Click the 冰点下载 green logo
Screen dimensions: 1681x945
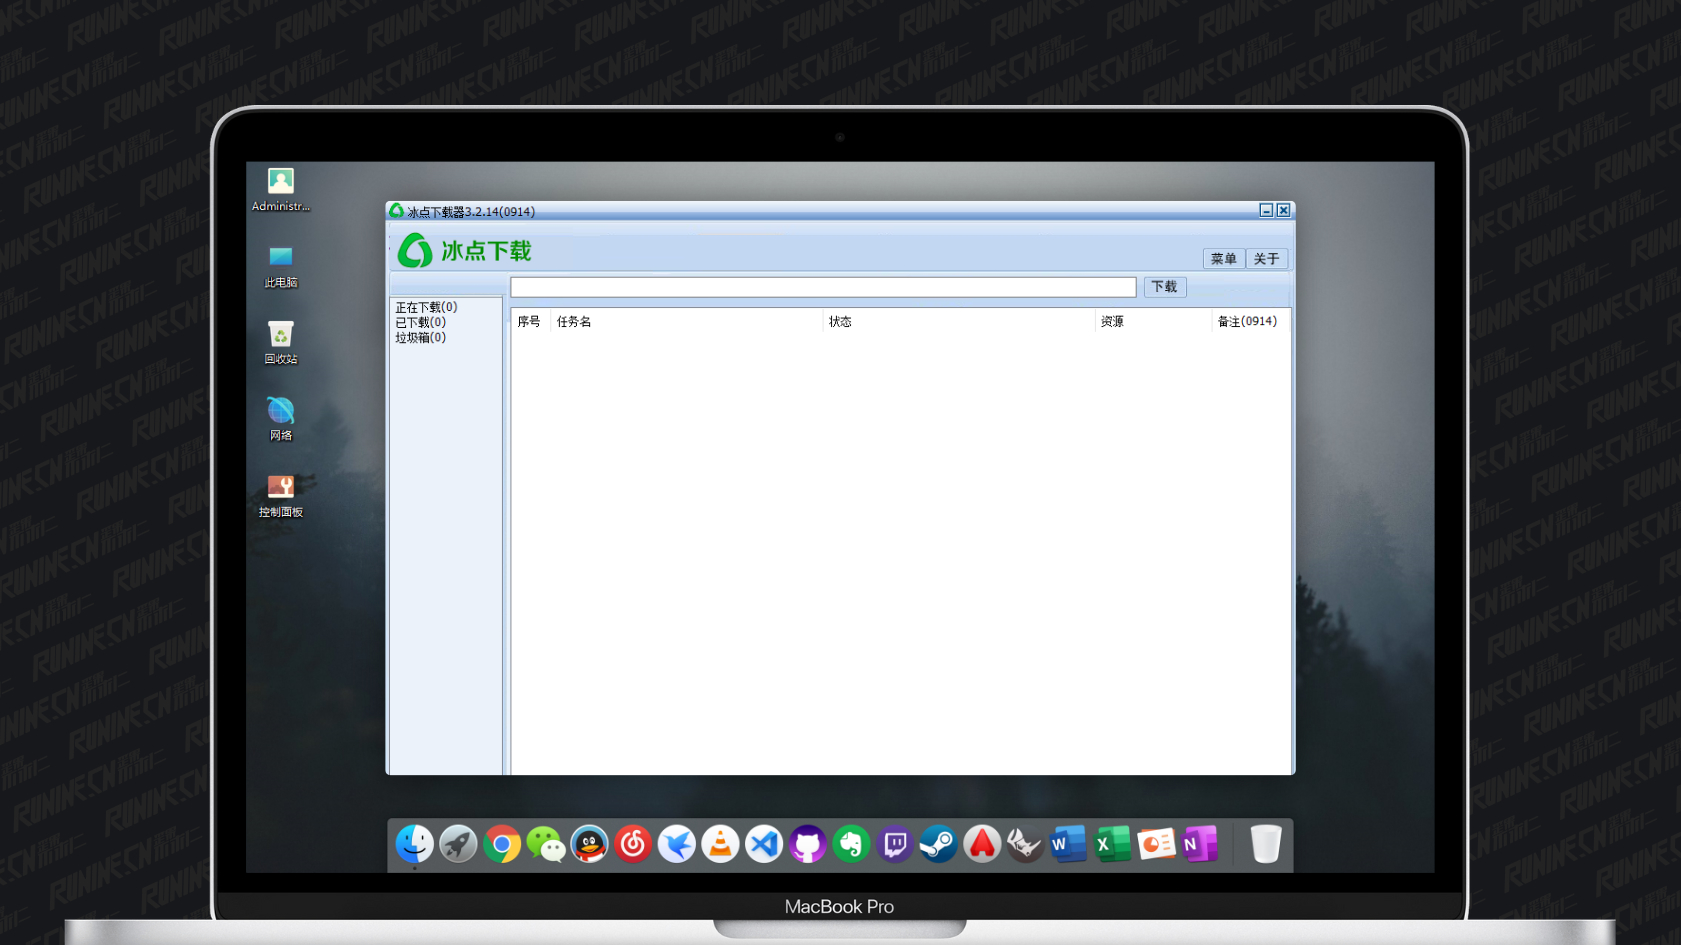click(x=465, y=250)
